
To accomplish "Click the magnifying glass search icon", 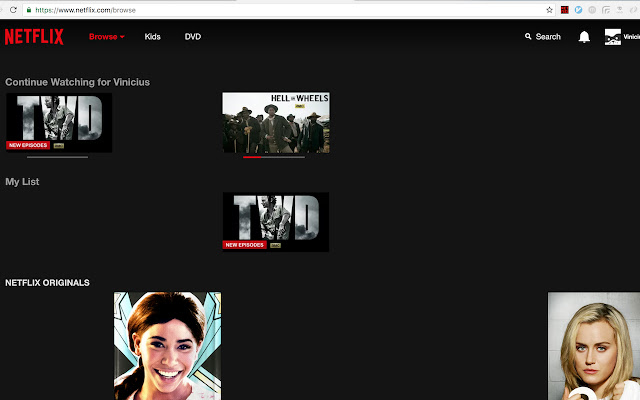I will click(x=528, y=36).
